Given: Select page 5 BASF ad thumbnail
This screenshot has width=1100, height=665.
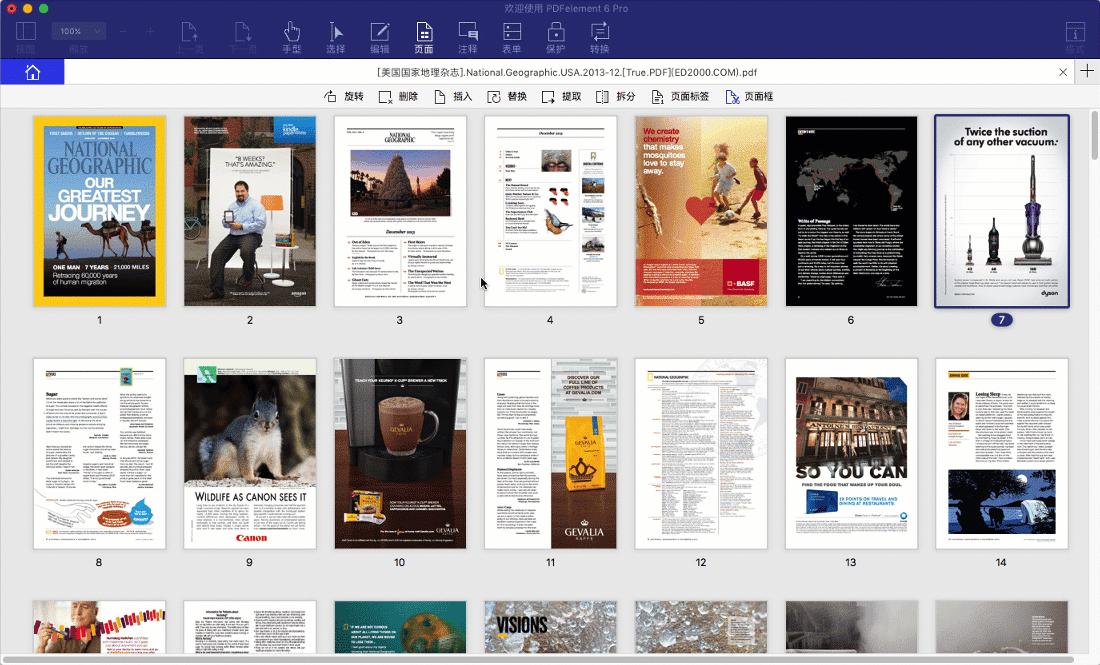Looking at the screenshot, I should (701, 211).
